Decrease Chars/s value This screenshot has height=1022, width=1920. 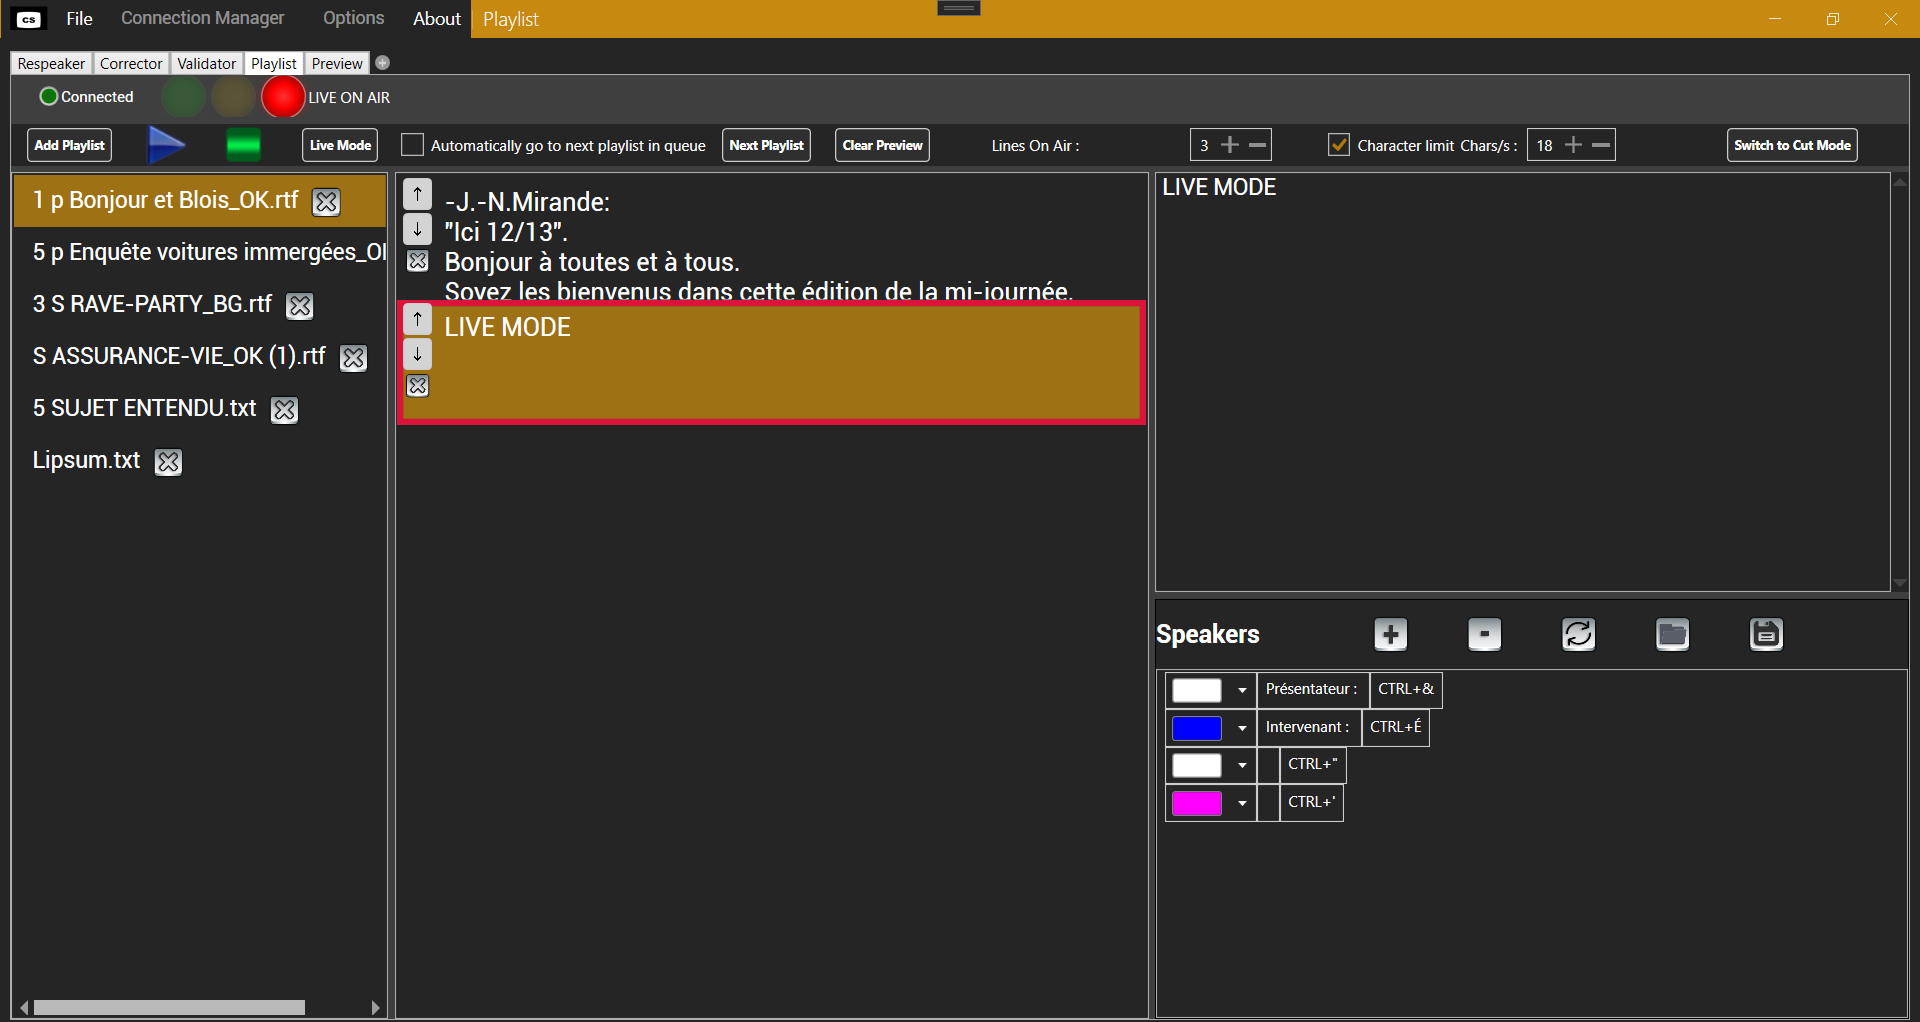point(1601,145)
